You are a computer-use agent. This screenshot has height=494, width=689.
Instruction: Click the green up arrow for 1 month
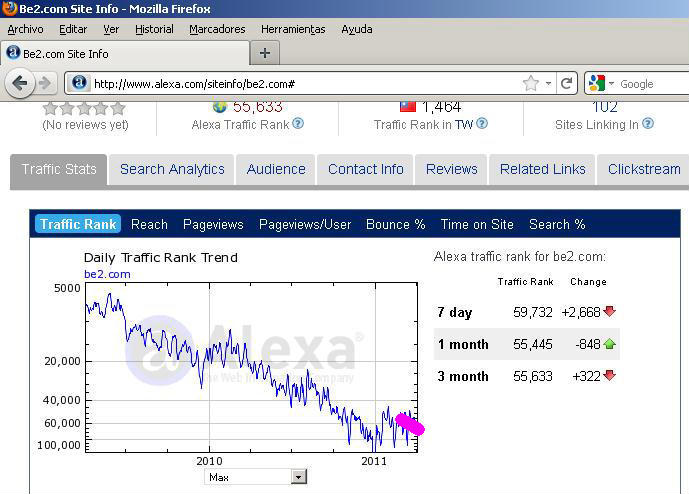[x=610, y=344]
